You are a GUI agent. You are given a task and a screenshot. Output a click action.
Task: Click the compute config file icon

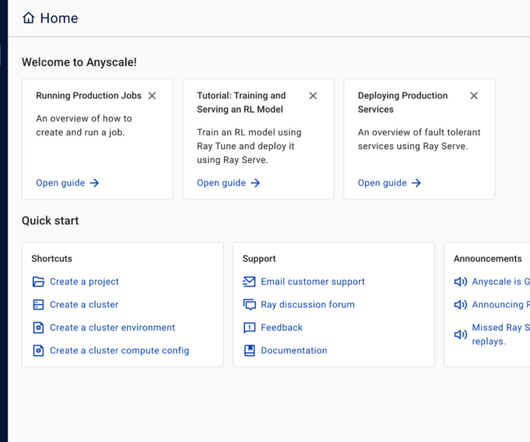(x=38, y=350)
